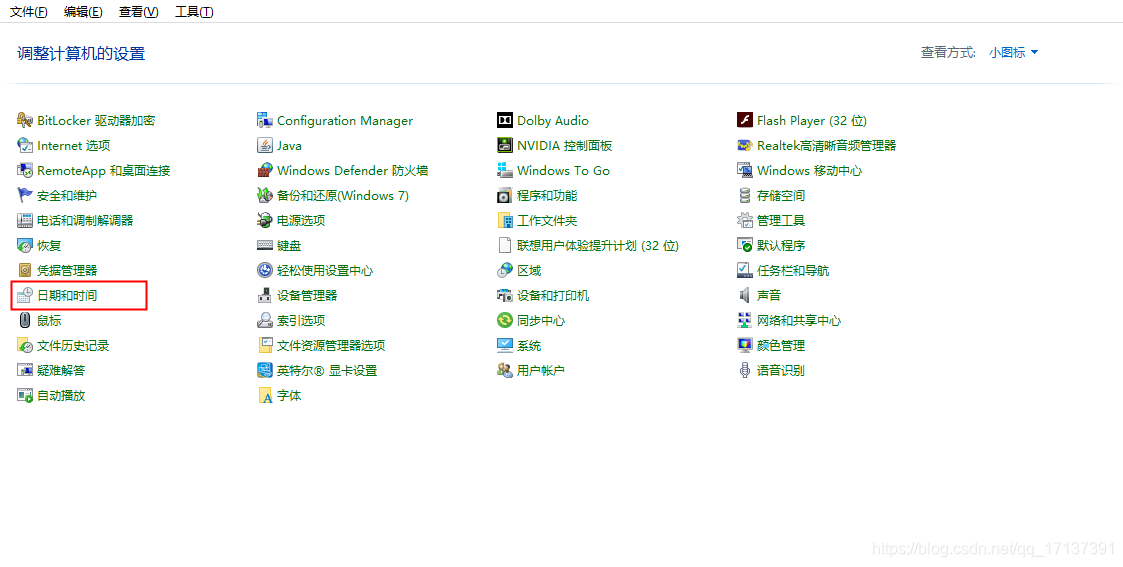Image resolution: width=1123 pixels, height=567 pixels.
Task: Click the 日期和时间 clock icon
Action: pyautogui.click(x=25, y=295)
